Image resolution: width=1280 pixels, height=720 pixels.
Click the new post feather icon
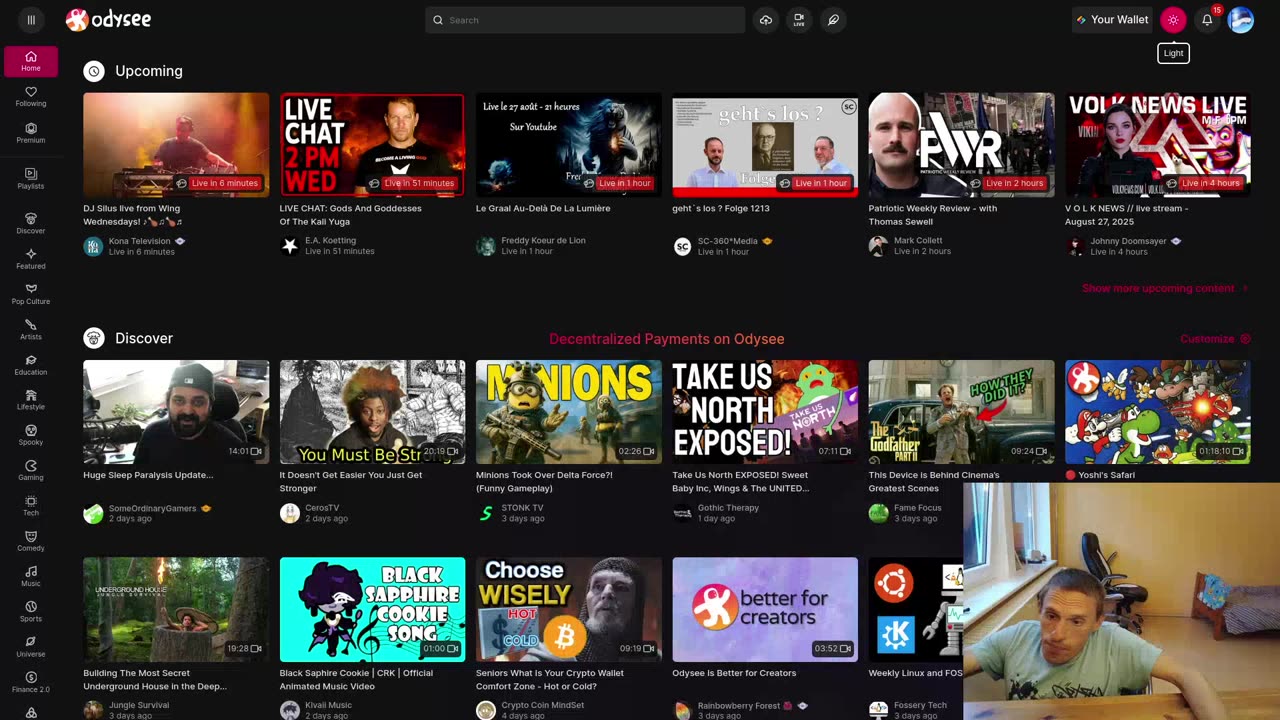(832, 20)
